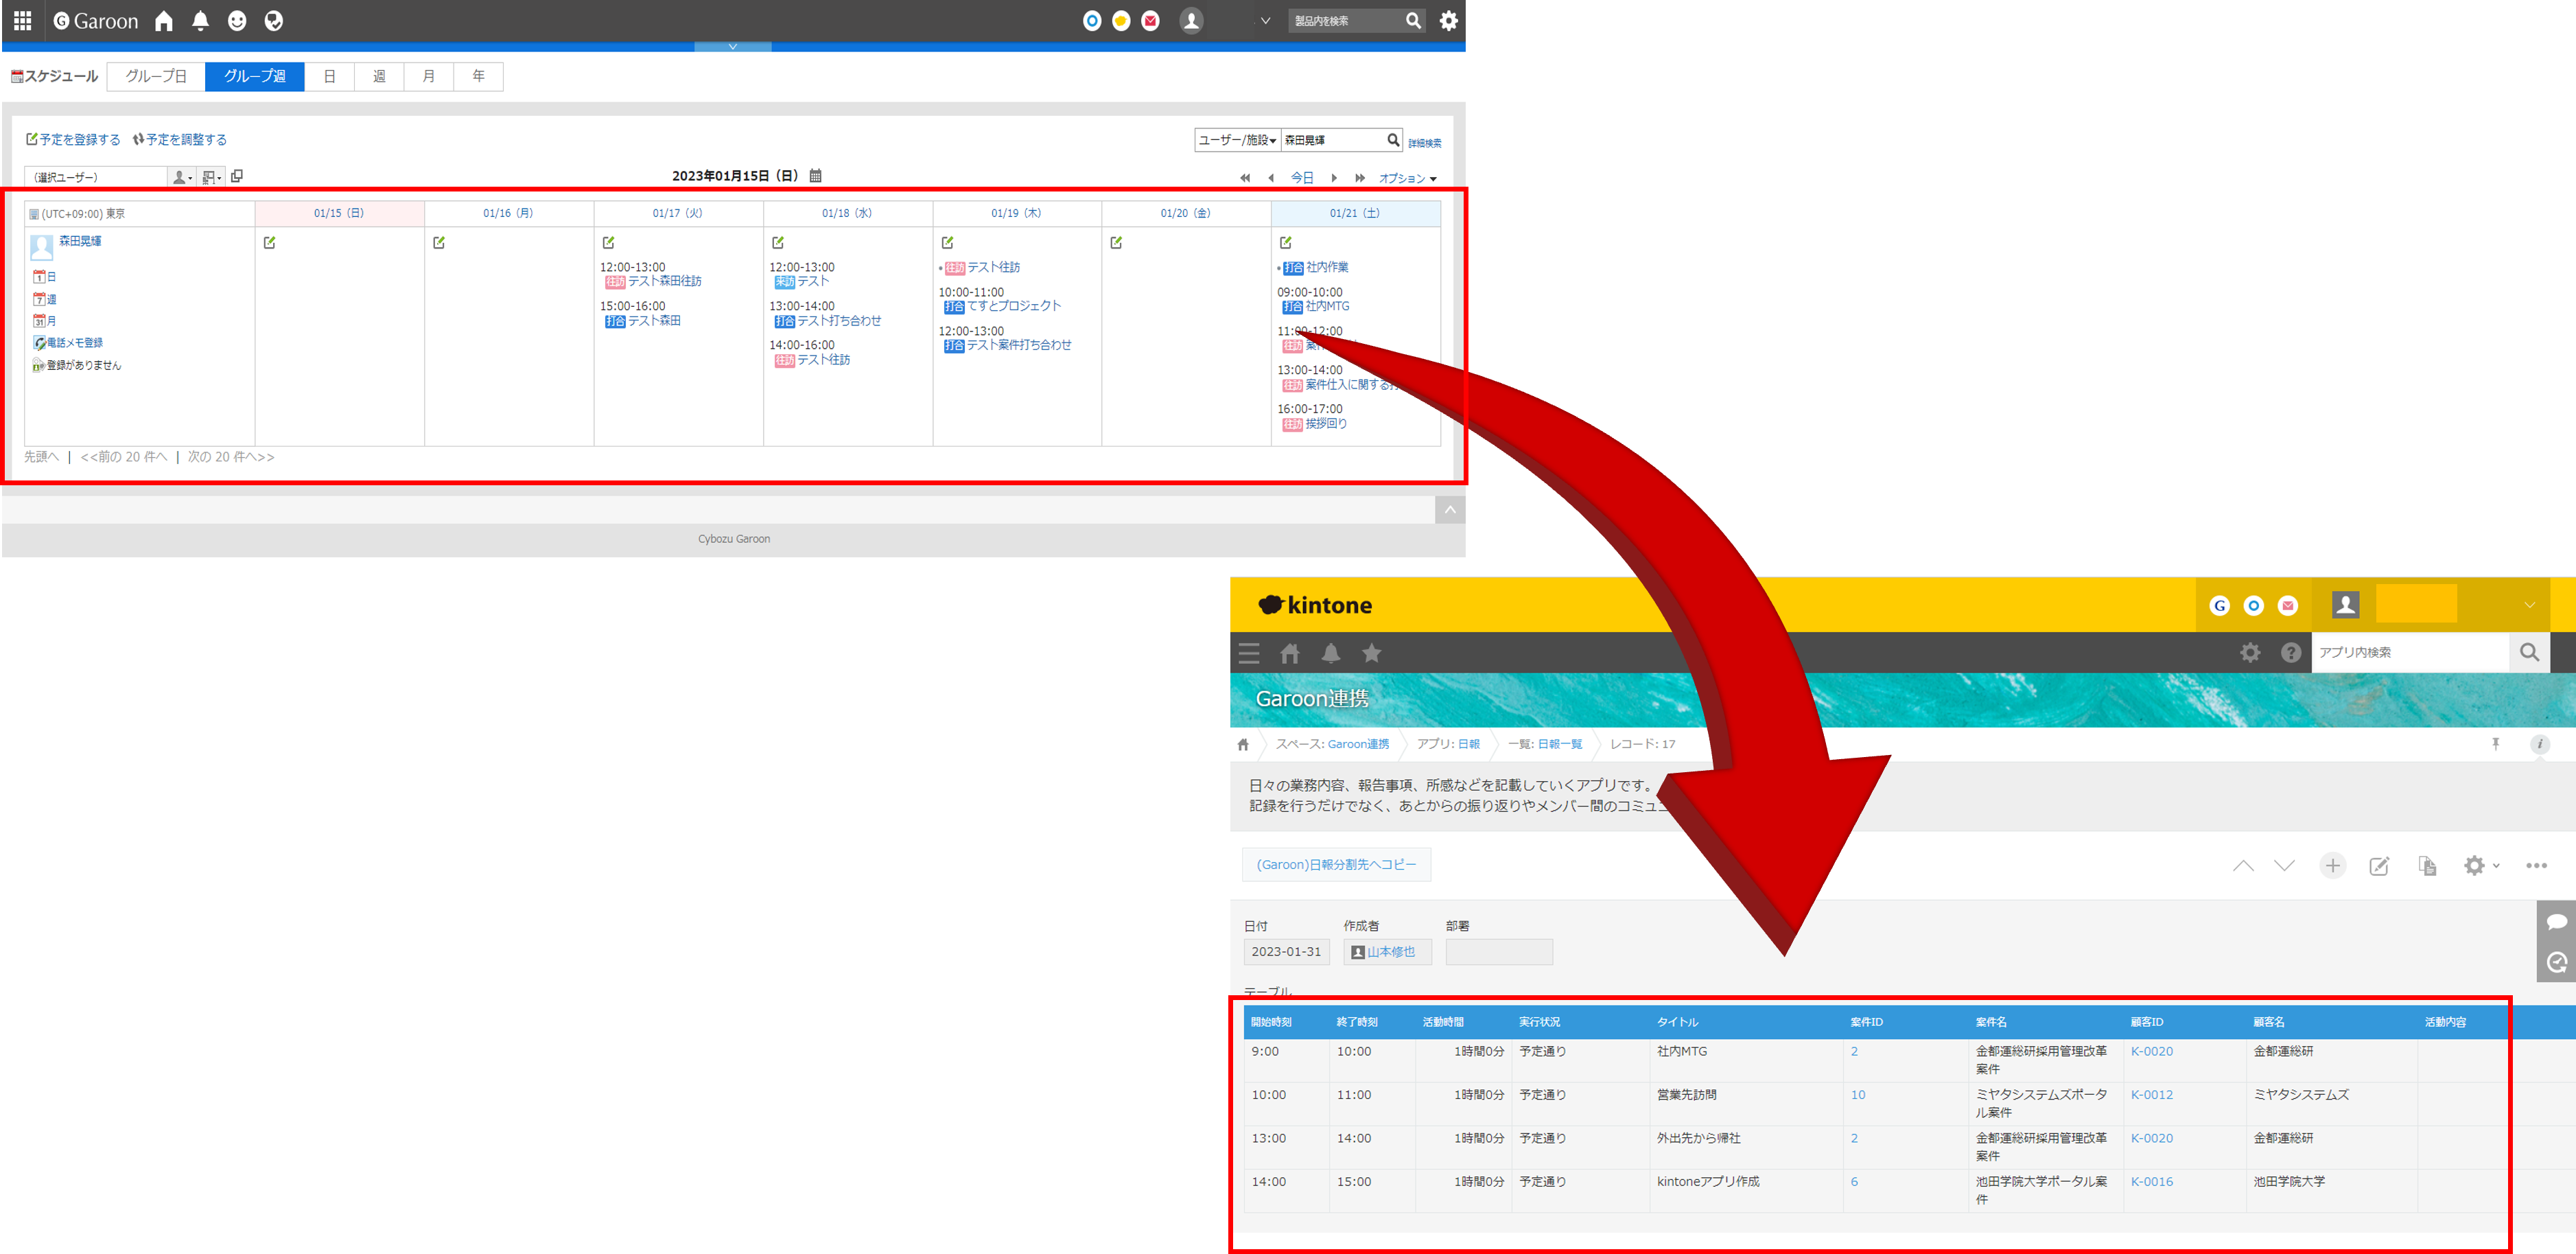This screenshot has height=1254, width=2576.
Task: Click the add record plus icon in kintone
Action: [2333, 866]
